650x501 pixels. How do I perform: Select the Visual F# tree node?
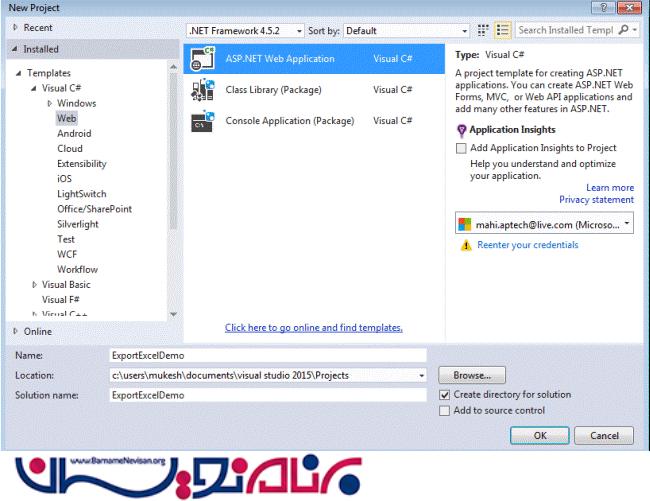[x=61, y=300]
